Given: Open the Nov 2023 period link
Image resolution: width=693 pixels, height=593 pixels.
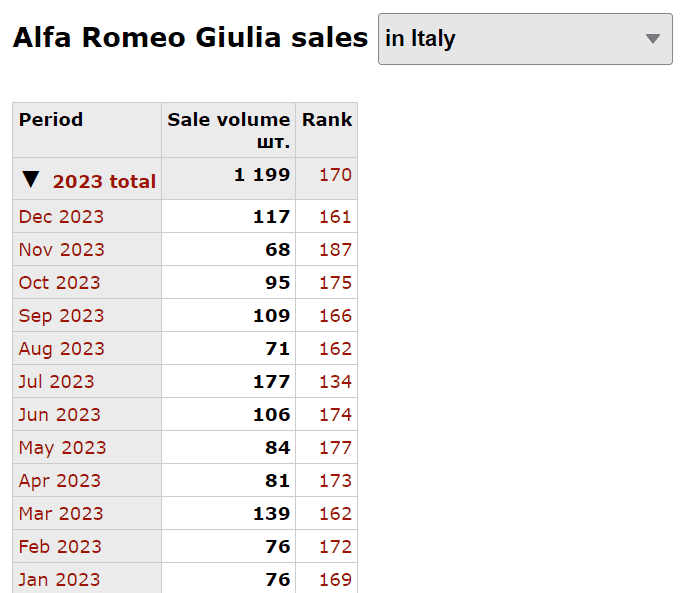Looking at the screenshot, I should [62, 250].
